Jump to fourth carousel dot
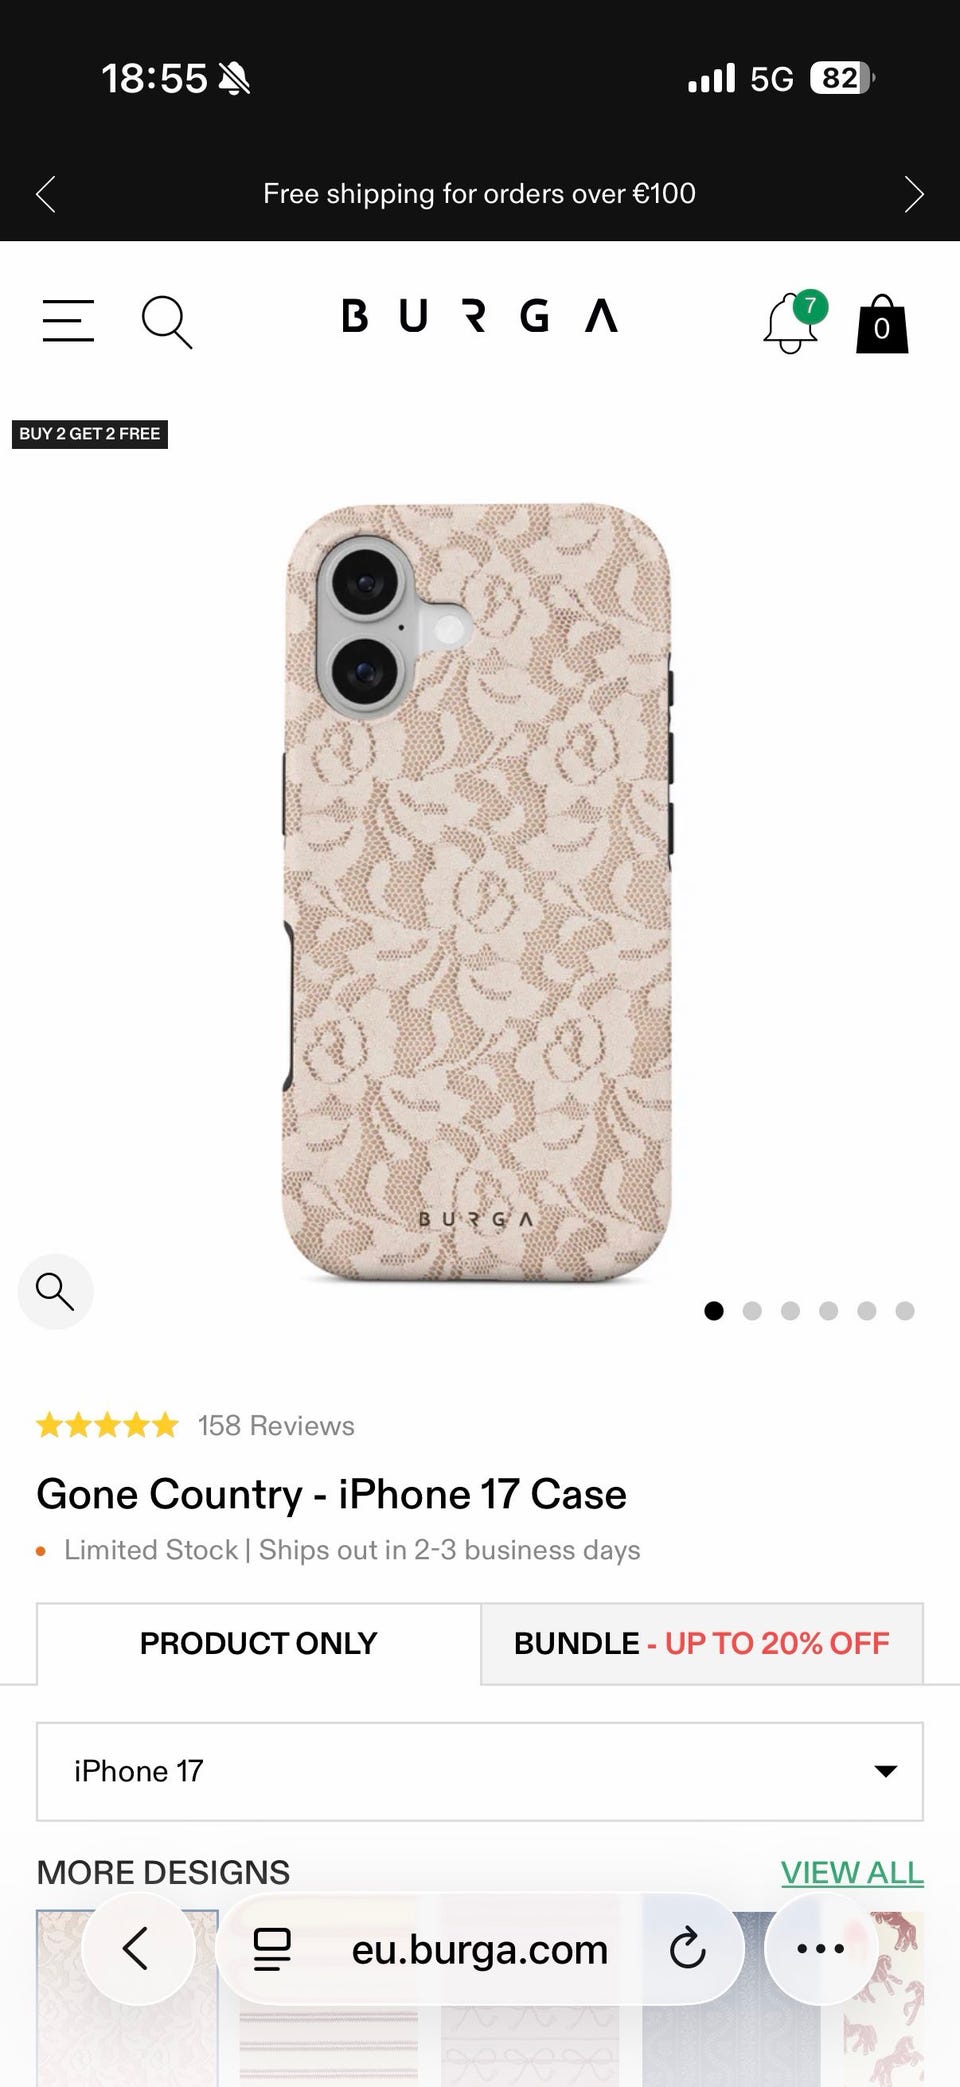Screen dimensions: 960x2087 point(828,1310)
